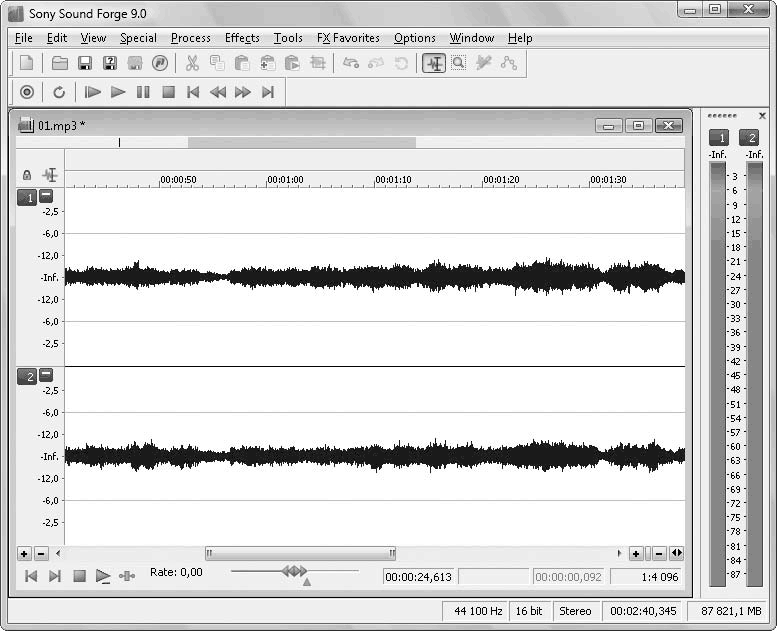Screen dimensions: 777x631
Task: Click the Trim/Crop icon in the toolbar
Action: (x=318, y=63)
